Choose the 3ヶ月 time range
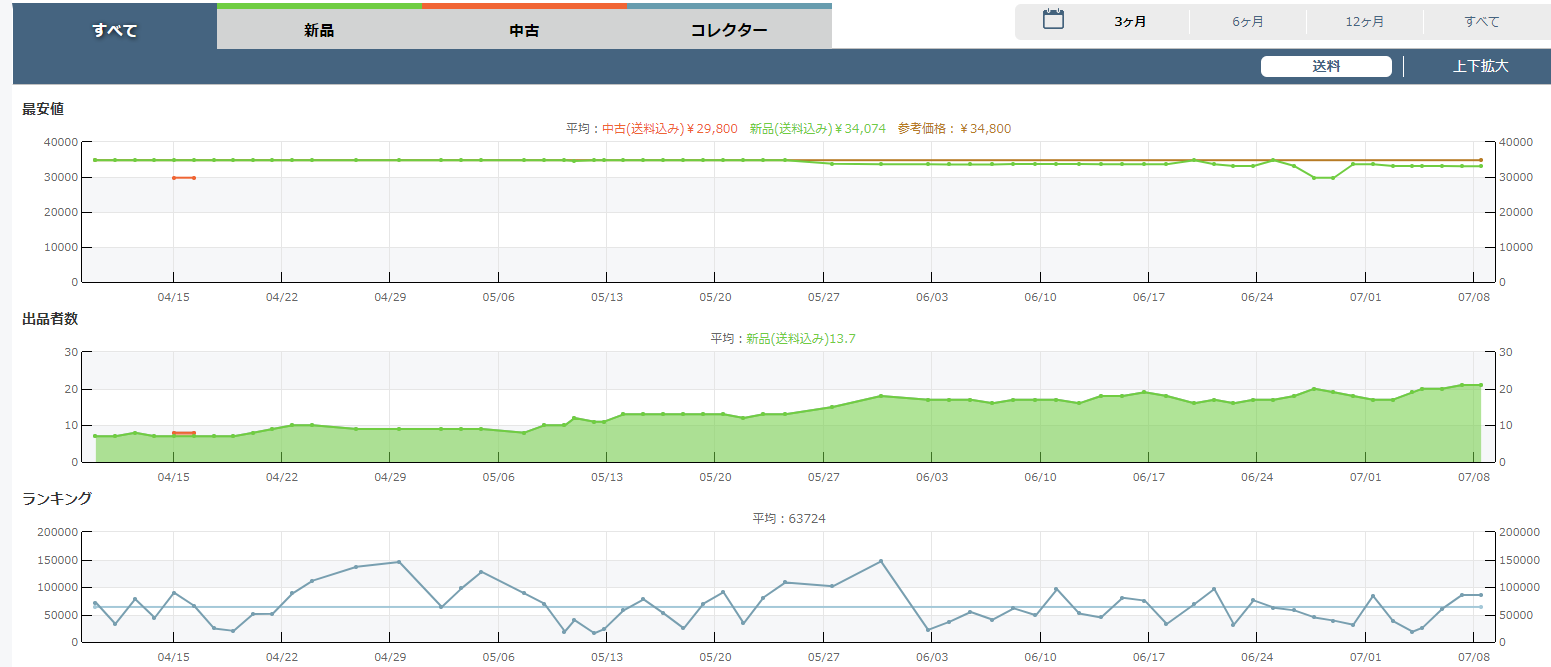 tap(1130, 22)
